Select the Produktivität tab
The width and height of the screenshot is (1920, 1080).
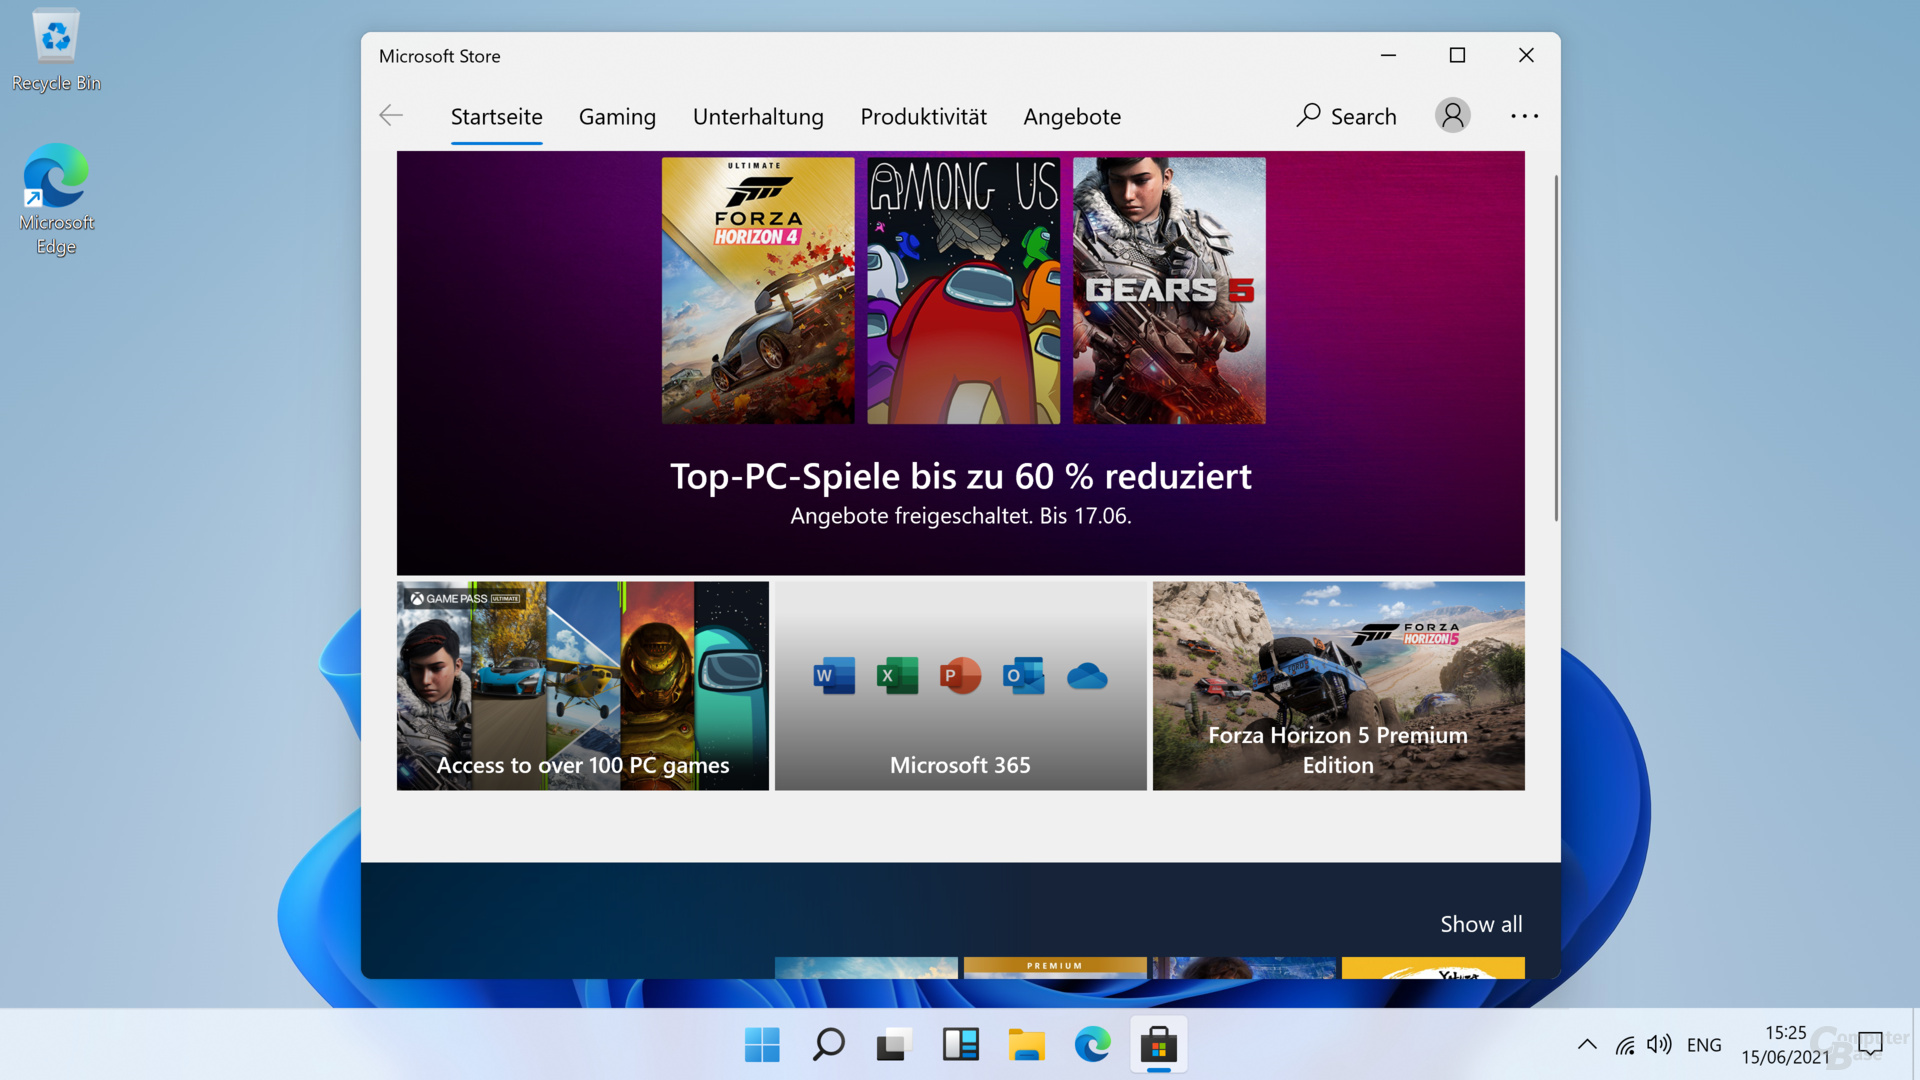coord(923,117)
